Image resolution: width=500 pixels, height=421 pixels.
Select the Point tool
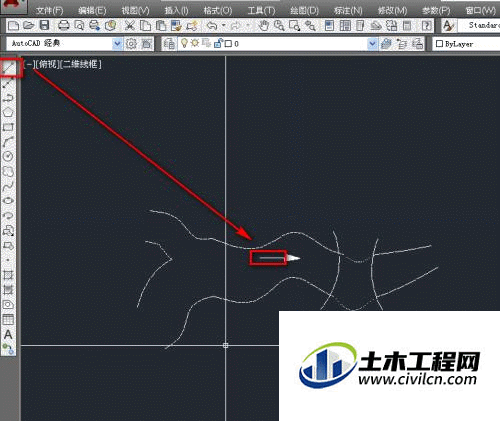pyautogui.click(x=8, y=260)
